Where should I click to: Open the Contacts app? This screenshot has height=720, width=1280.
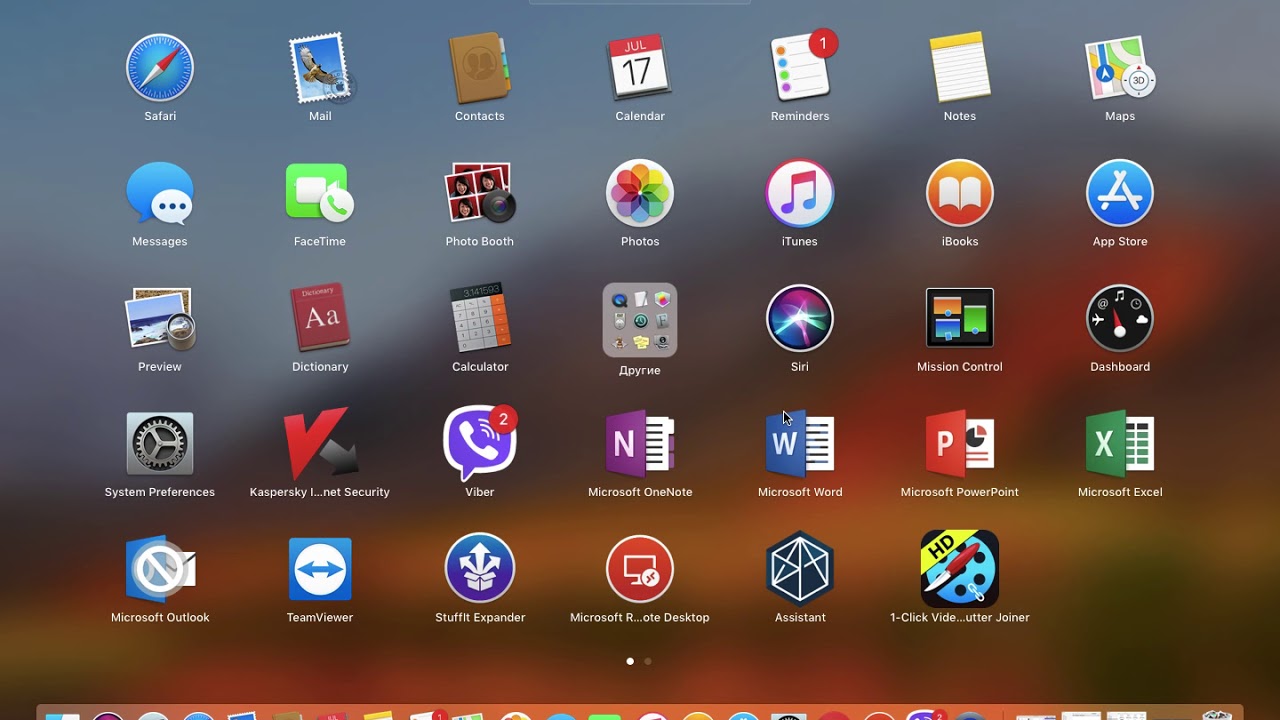point(480,69)
